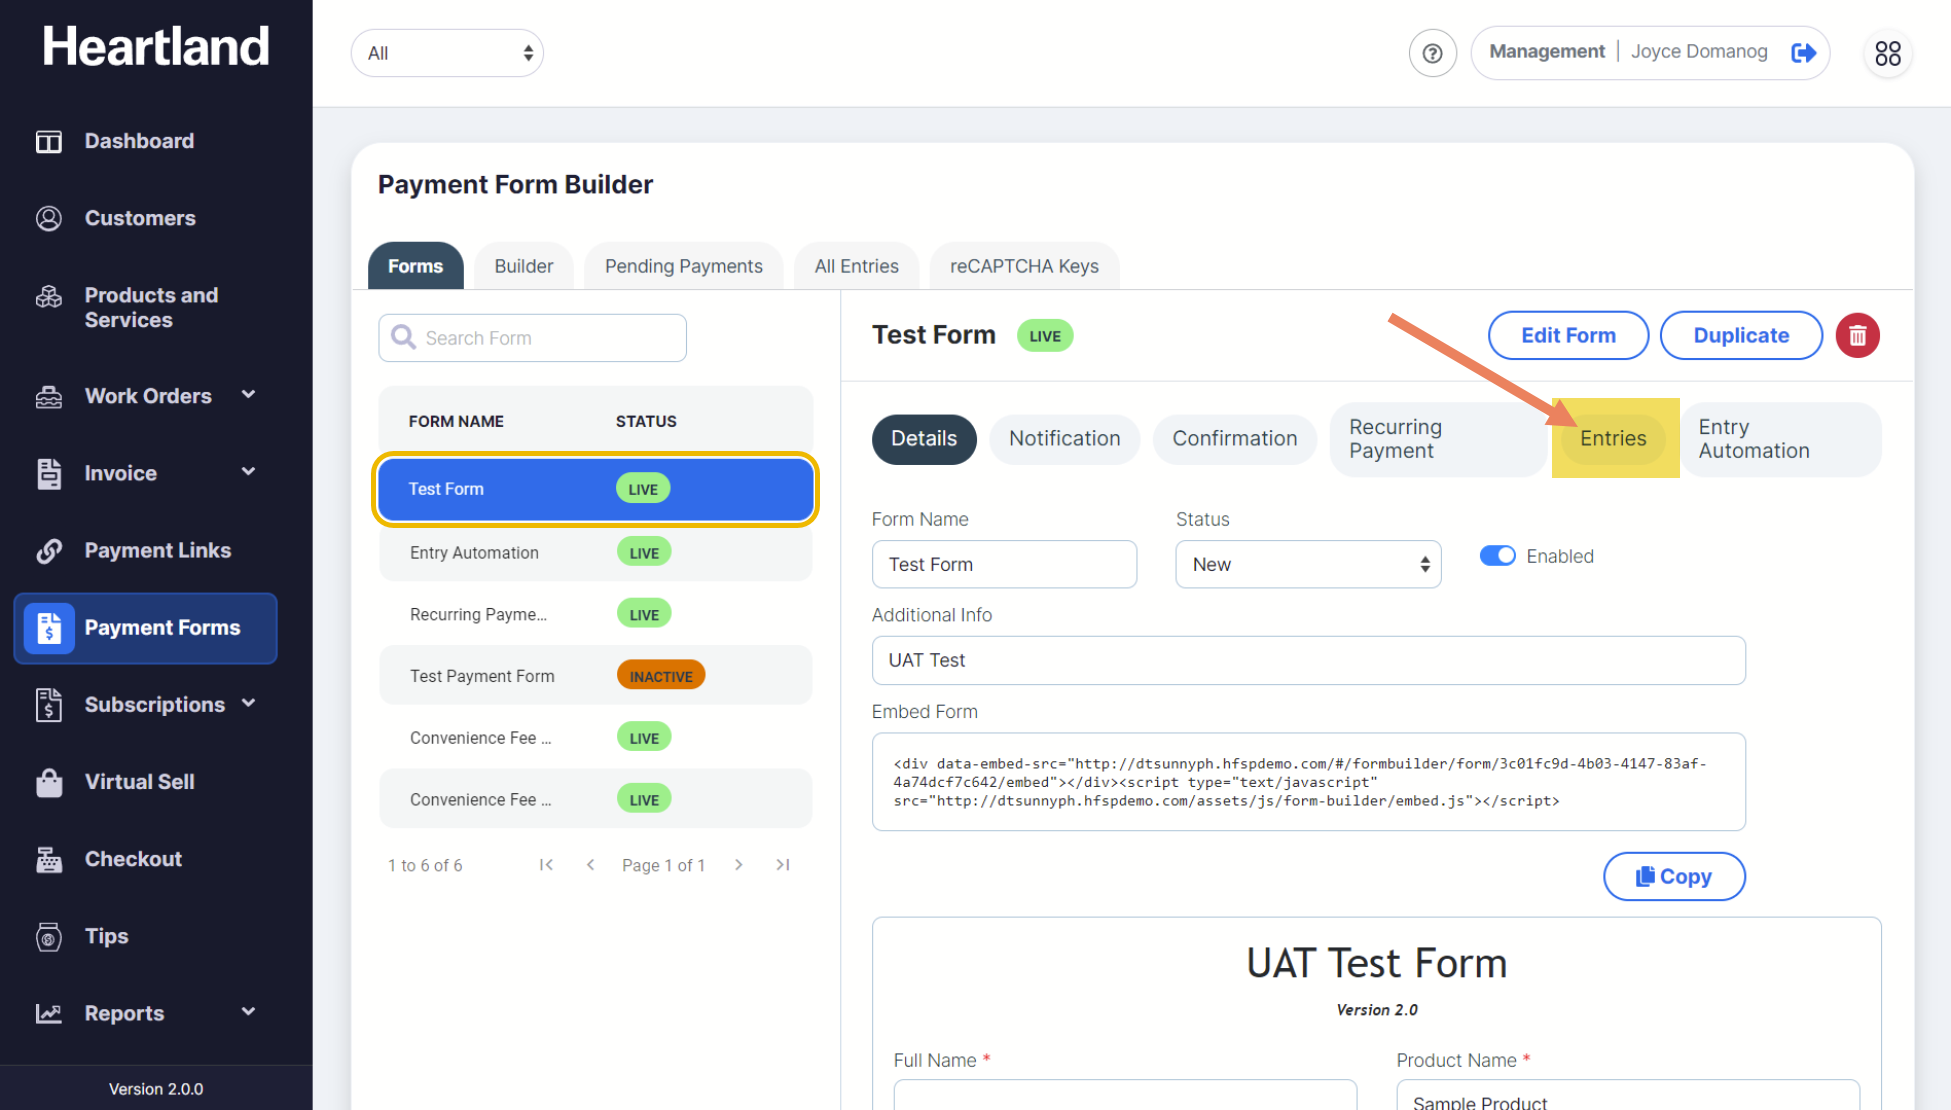
Task: Open the All Entries tab
Action: point(856,266)
